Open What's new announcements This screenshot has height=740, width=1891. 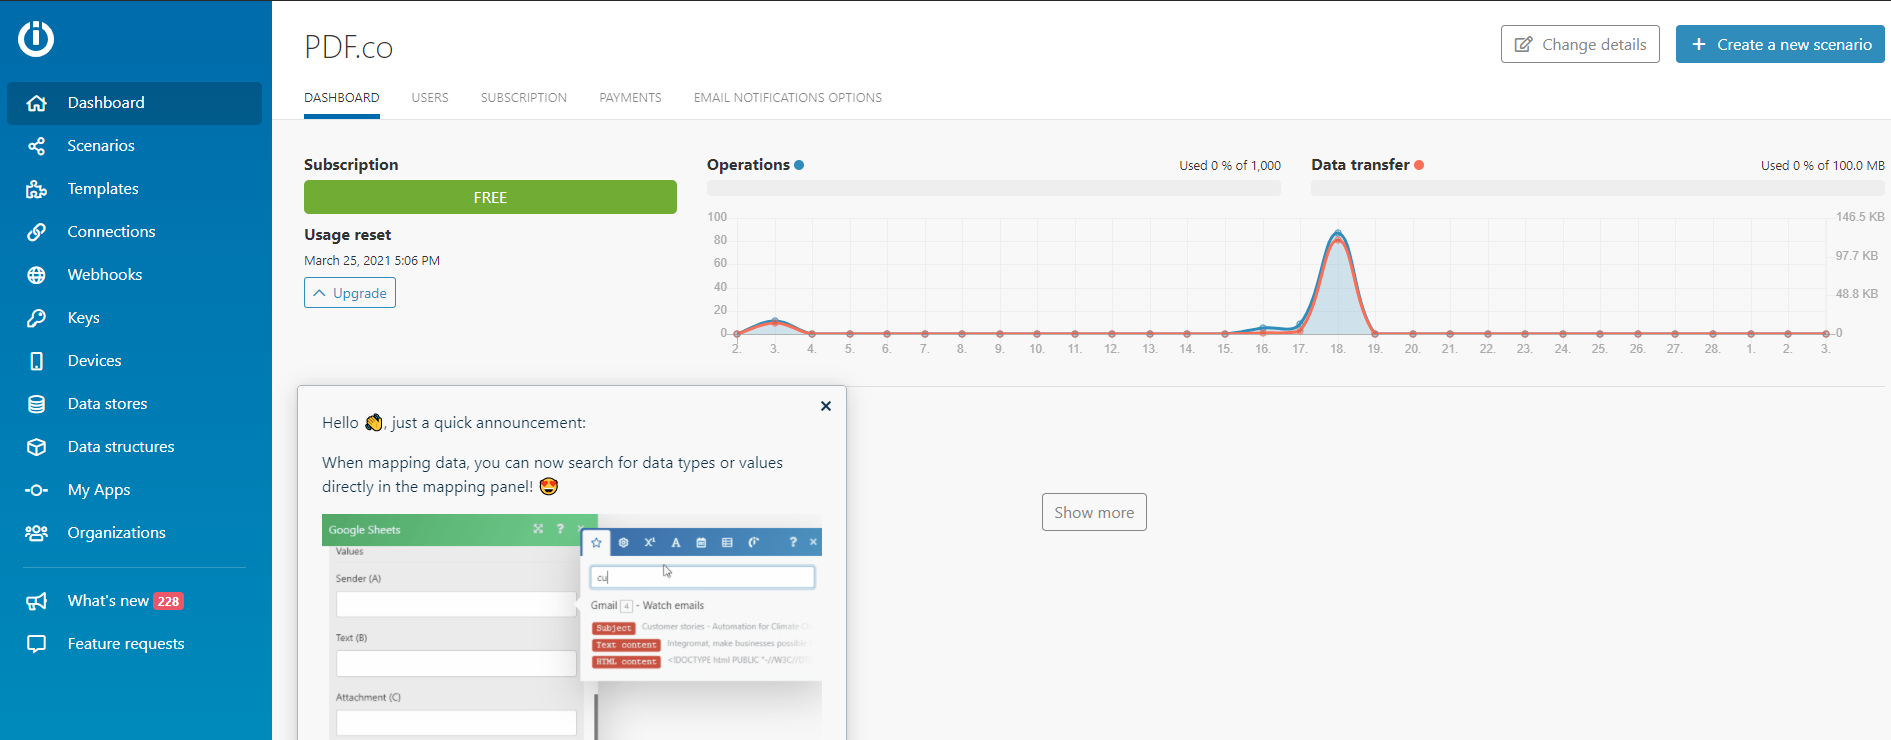[x=134, y=601]
